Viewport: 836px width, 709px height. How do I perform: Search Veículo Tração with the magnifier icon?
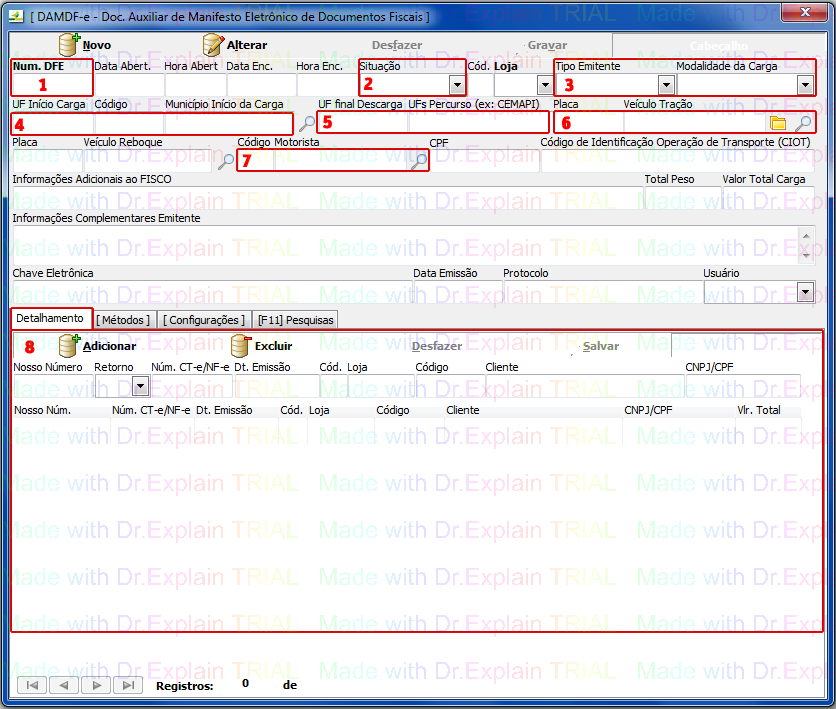(x=803, y=123)
